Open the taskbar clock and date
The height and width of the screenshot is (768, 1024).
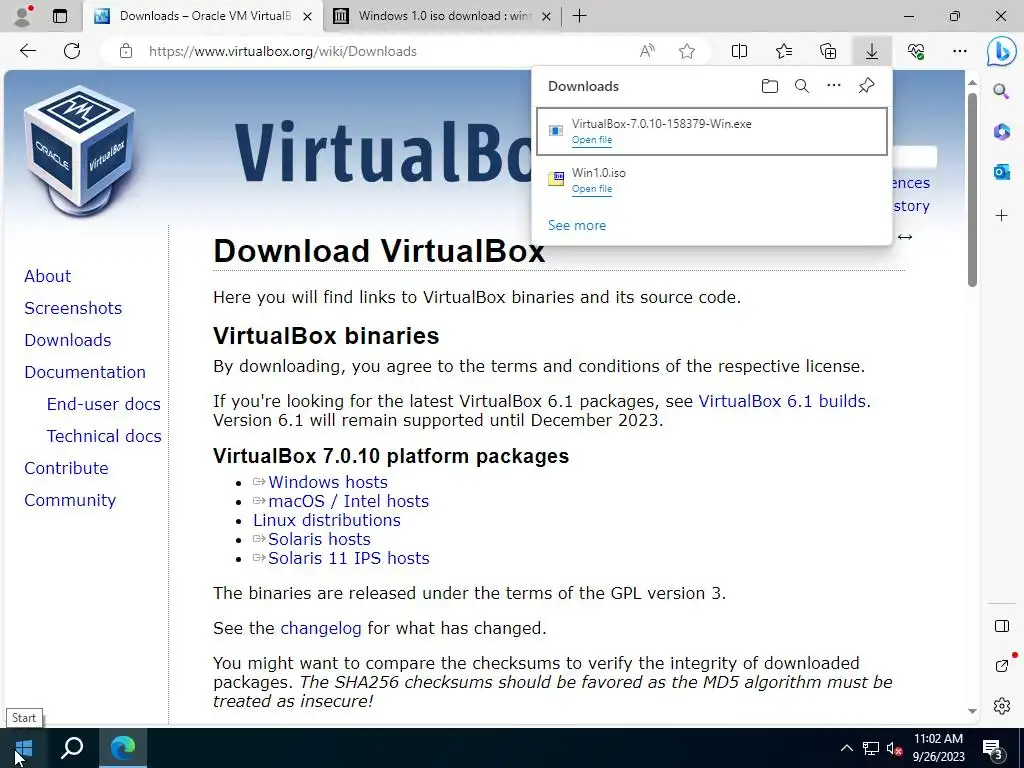(x=938, y=748)
